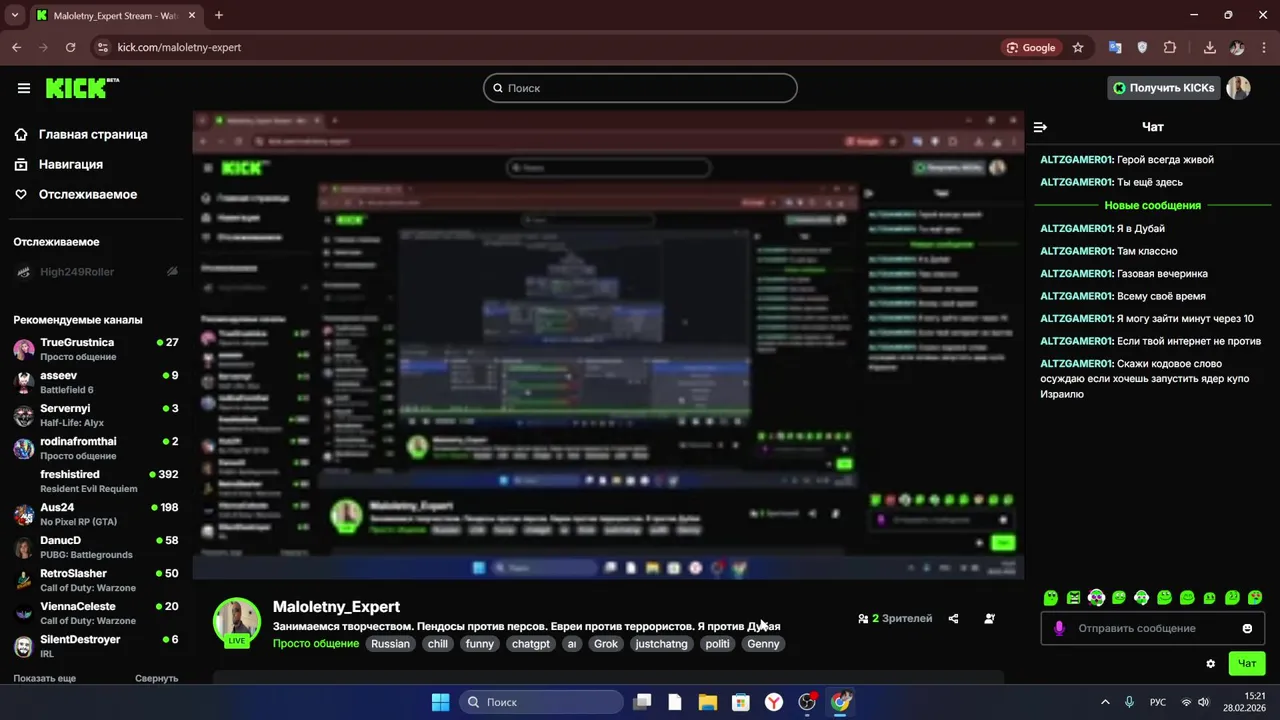This screenshot has width=1280, height=720.
Task: Send message with green Чат button
Action: tap(1247, 663)
